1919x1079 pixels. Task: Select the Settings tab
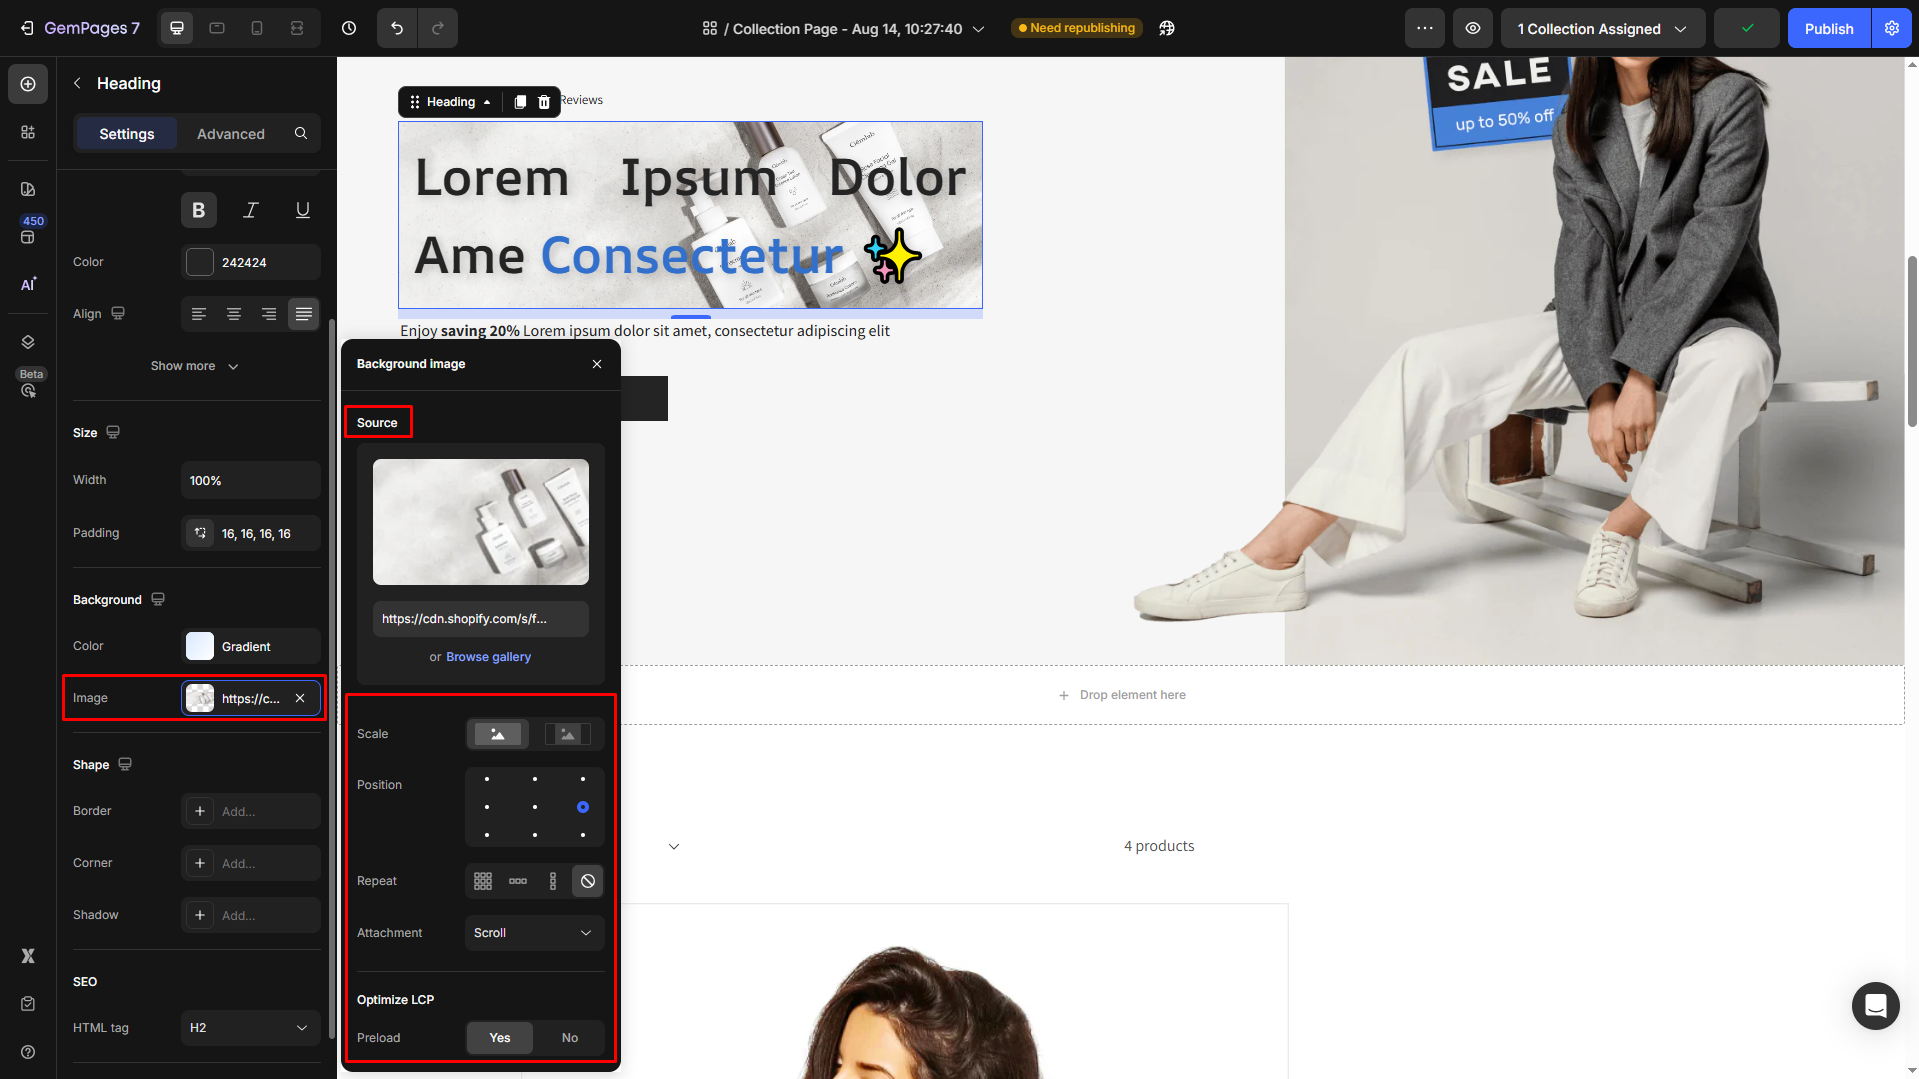[127, 134]
